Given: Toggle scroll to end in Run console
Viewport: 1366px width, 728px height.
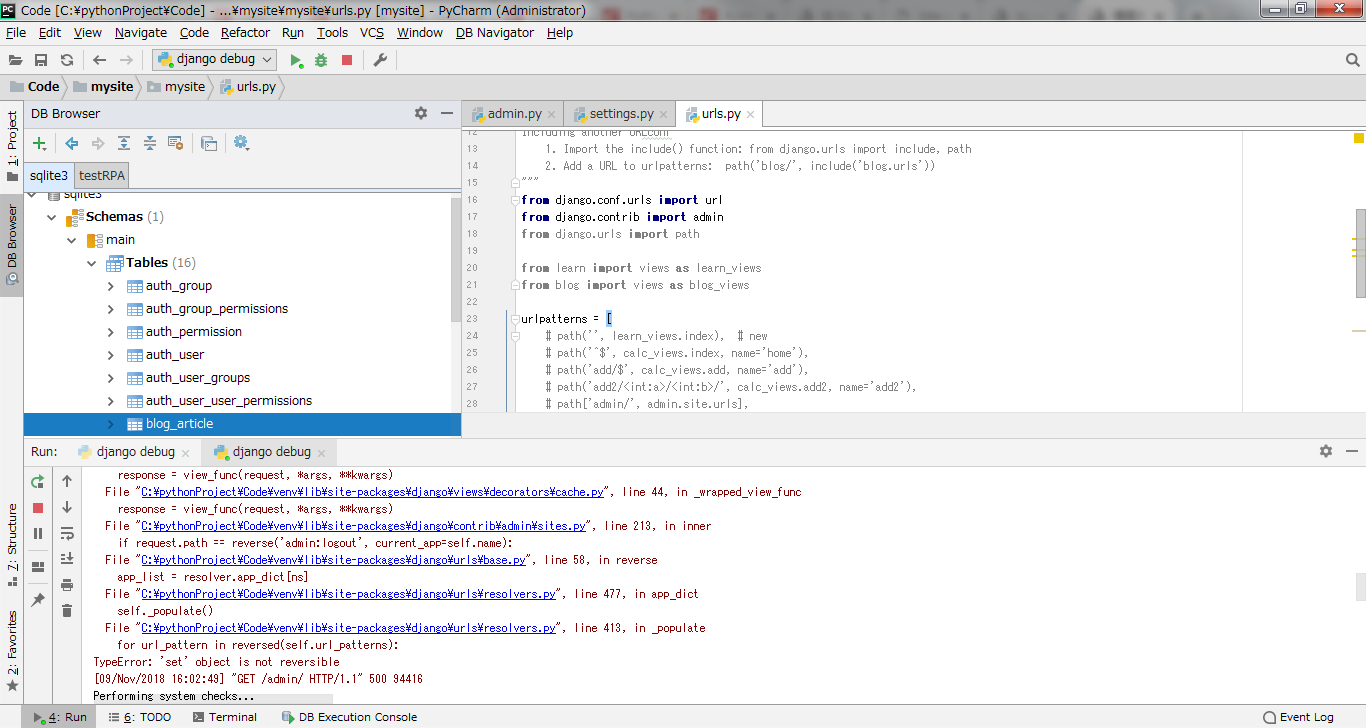Looking at the screenshot, I should pos(67,559).
